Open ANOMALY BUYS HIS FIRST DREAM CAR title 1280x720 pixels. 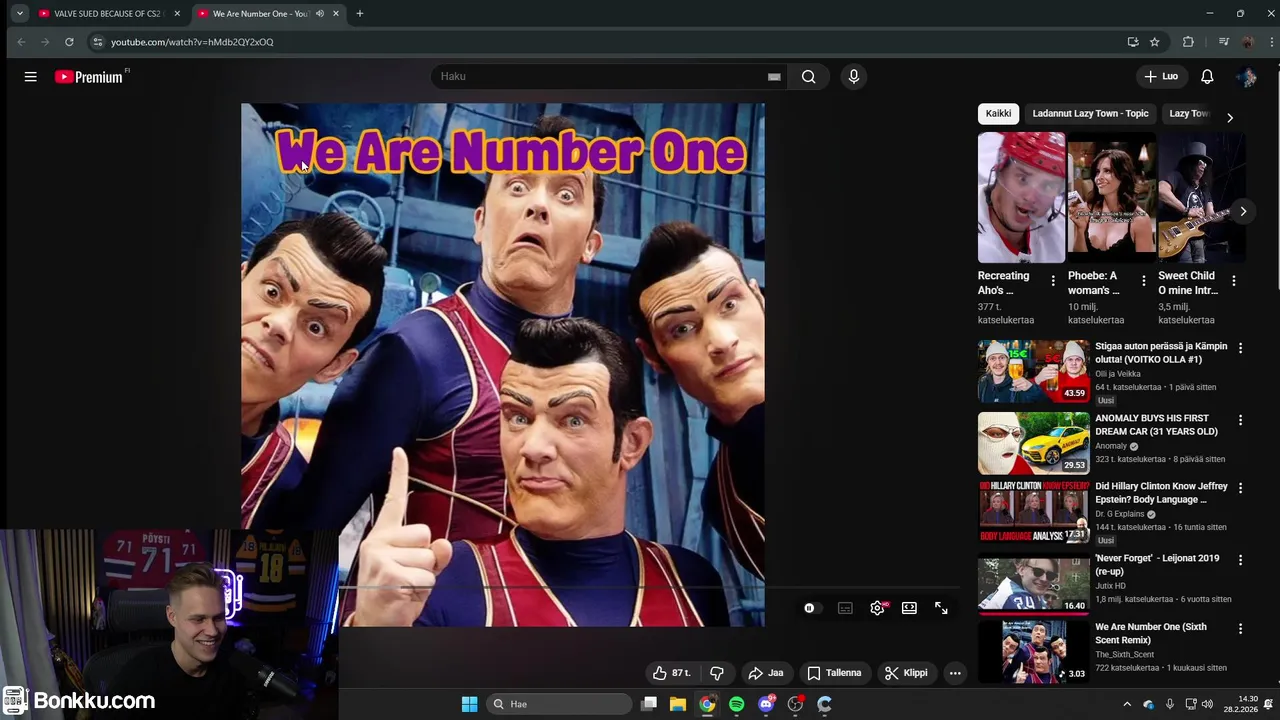pyautogui.click(x=1156, y=425)
